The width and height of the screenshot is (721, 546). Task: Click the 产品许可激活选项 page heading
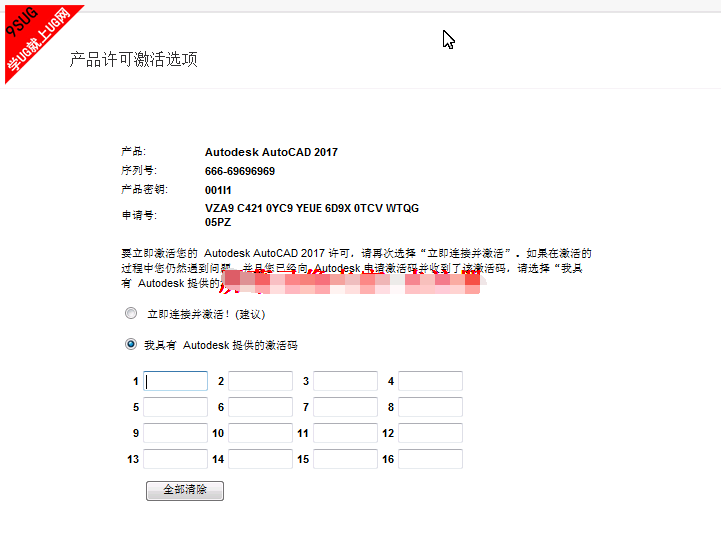(134, 59)
